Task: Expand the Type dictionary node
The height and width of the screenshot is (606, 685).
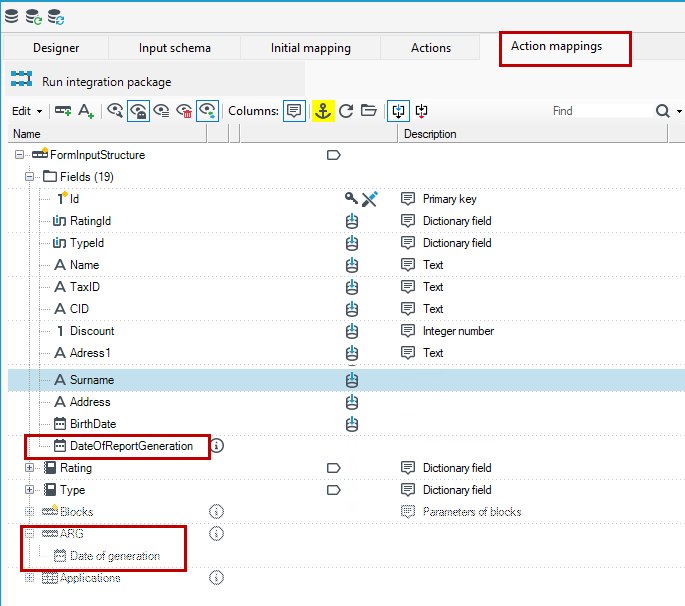Action: tap(29, 489)
